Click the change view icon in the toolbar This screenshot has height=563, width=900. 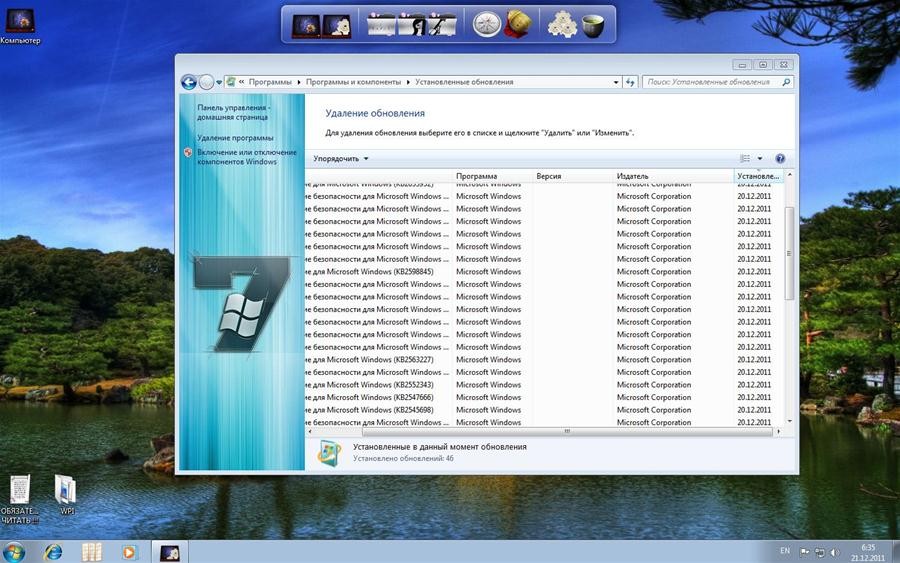(x=745, y=158)
